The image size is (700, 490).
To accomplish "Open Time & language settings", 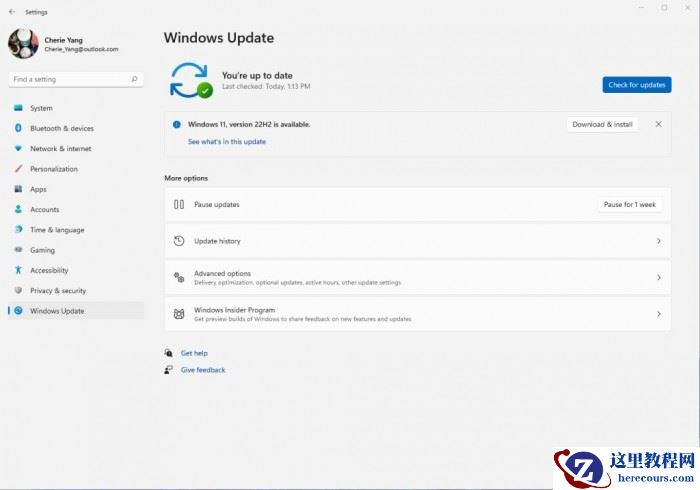I will 76,230.
